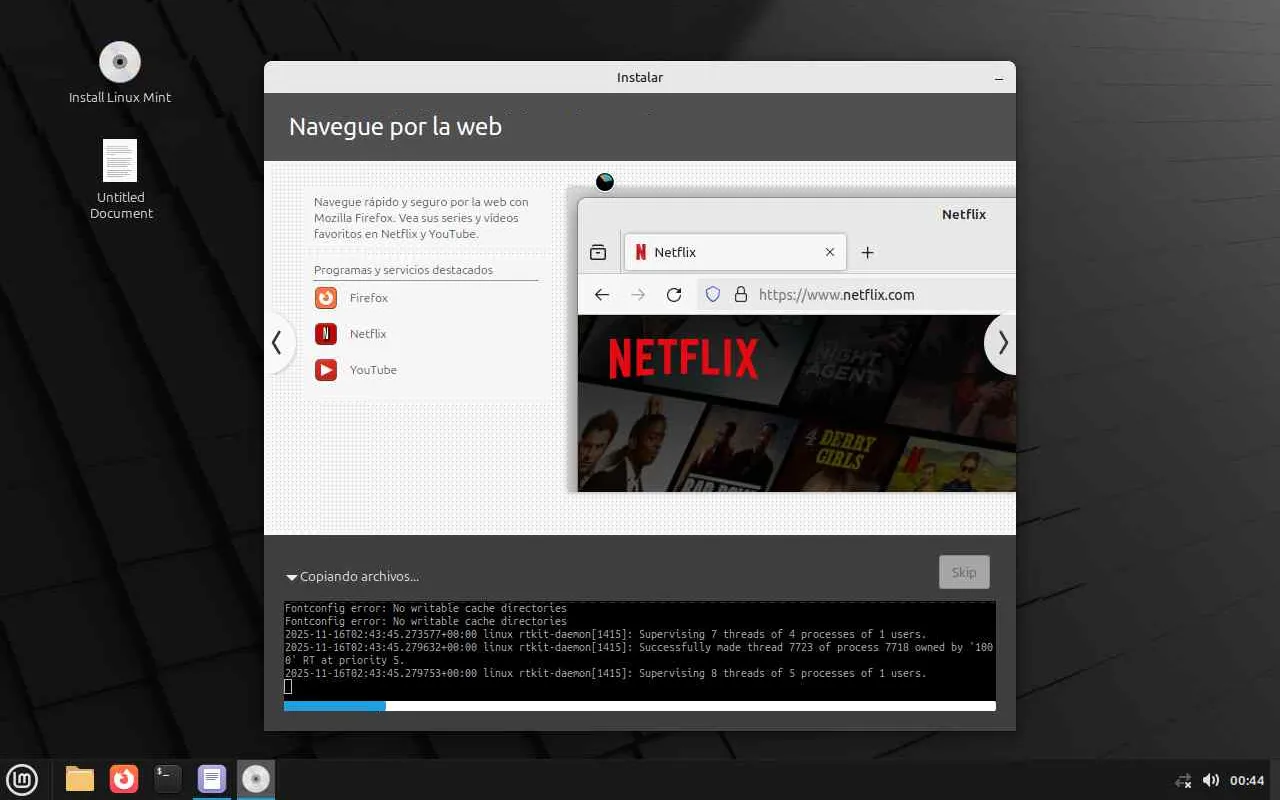The image size is (1280, 800).
Task: Collapse the Copiando archivos details expander
Action: [292, 577]
